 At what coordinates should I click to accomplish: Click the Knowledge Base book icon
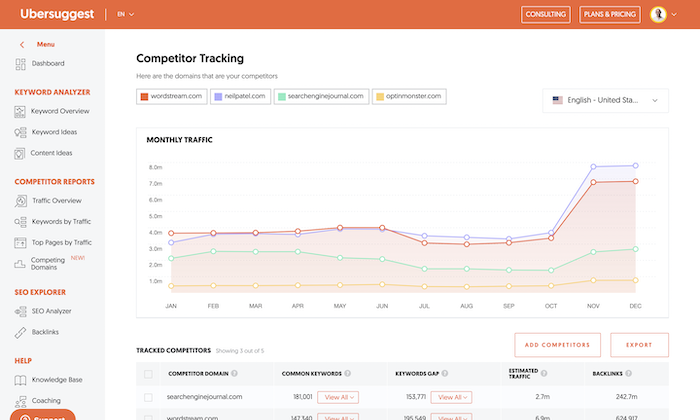tap(20, 380)
